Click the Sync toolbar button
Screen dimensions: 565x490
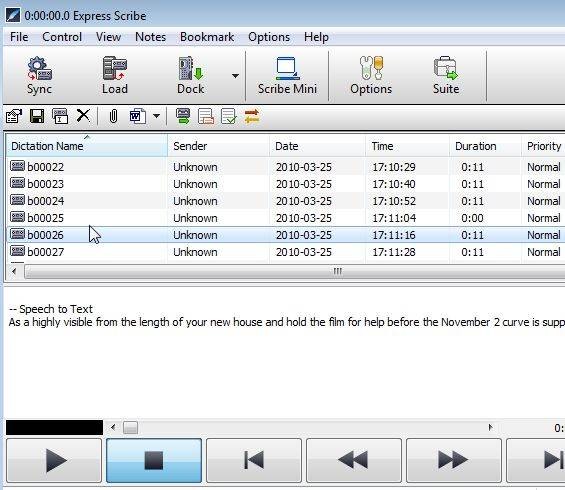[40, 76]
